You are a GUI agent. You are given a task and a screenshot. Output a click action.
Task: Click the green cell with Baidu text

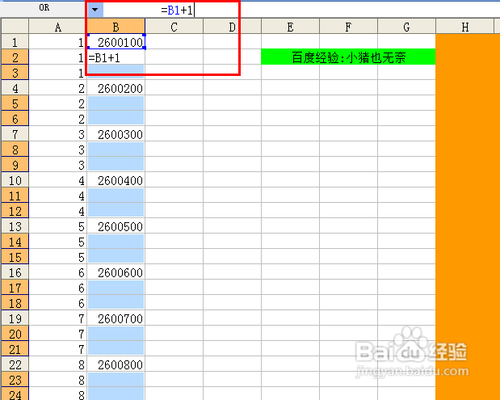(x=348, y=57)
